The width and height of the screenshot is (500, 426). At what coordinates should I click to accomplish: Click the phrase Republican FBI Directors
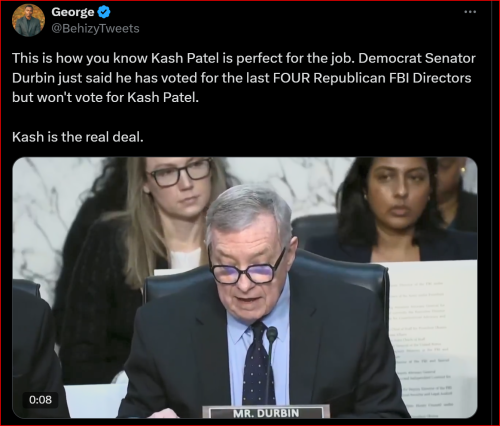pos(392,78)
